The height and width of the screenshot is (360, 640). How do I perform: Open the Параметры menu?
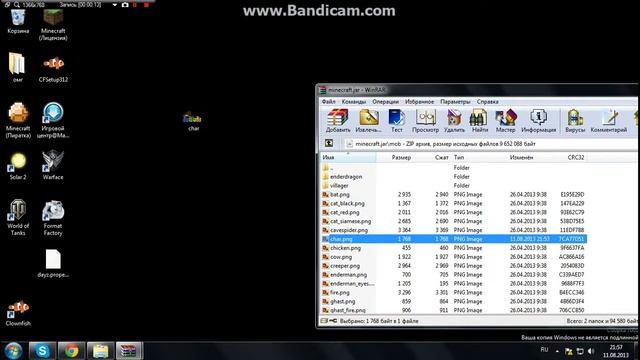click(455, 102)
